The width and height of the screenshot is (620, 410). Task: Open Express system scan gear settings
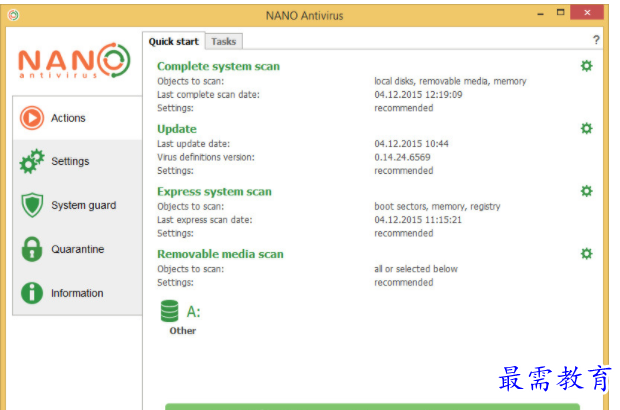pyautogui.click(x=586, y=191)
